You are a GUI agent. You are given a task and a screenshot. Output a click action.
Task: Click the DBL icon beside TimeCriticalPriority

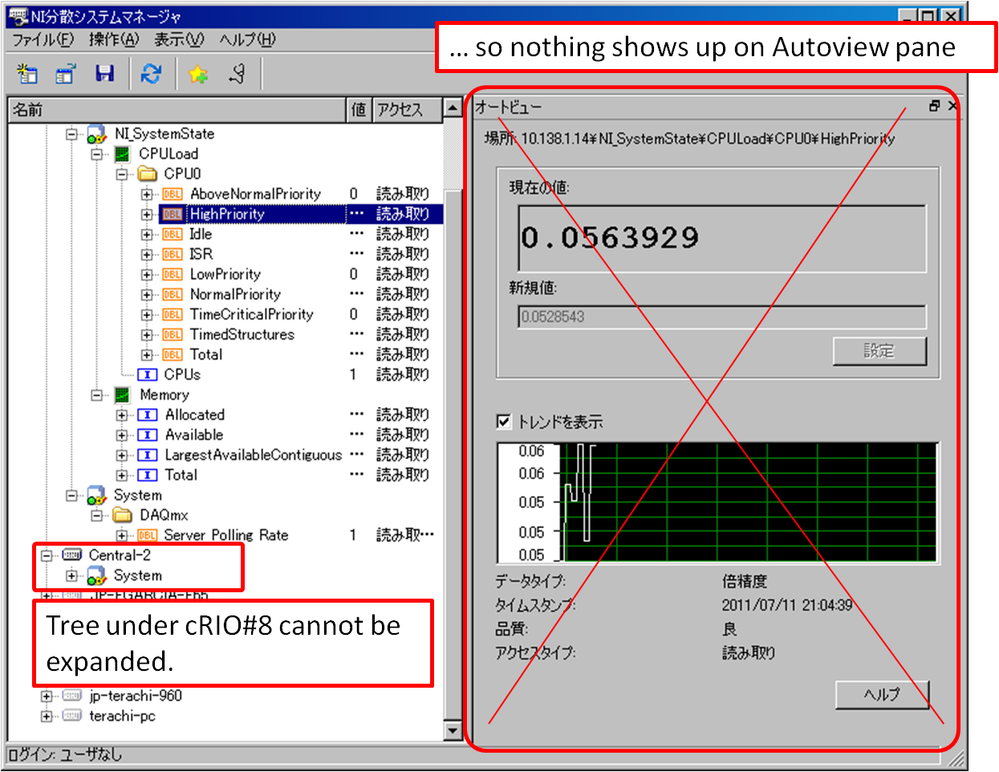[x=172, y=315]
